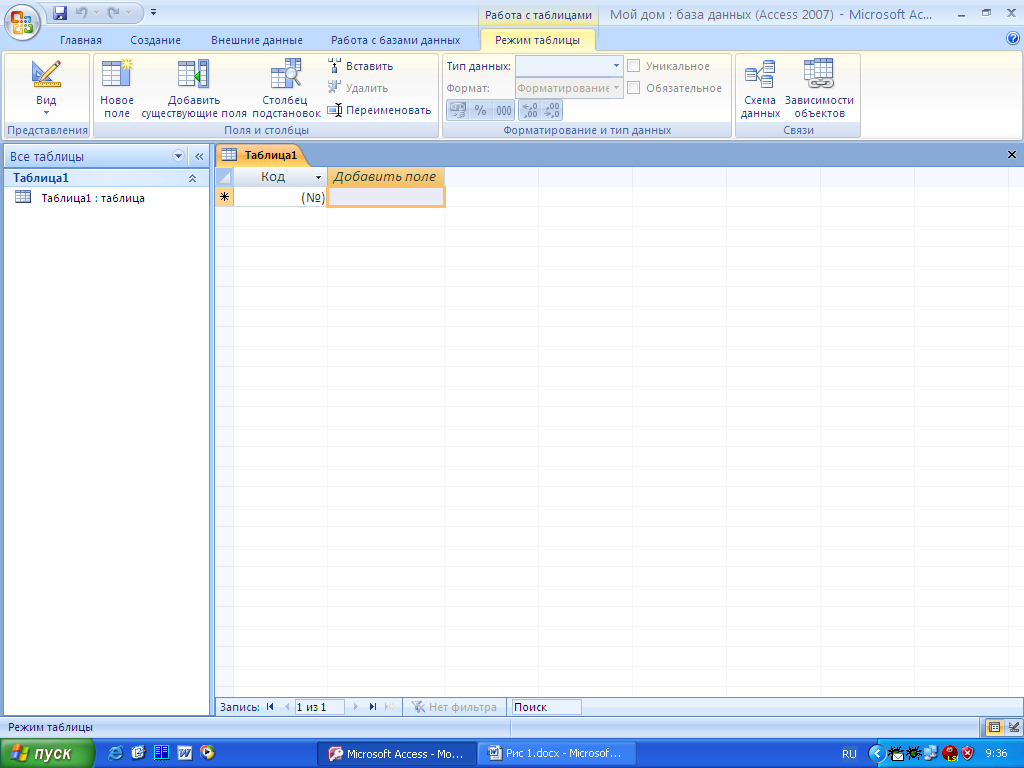The height and width of the screenshot is (768, 1024).
Task: Save via the Quick Access floppy icon
Action: click(60, 12)
